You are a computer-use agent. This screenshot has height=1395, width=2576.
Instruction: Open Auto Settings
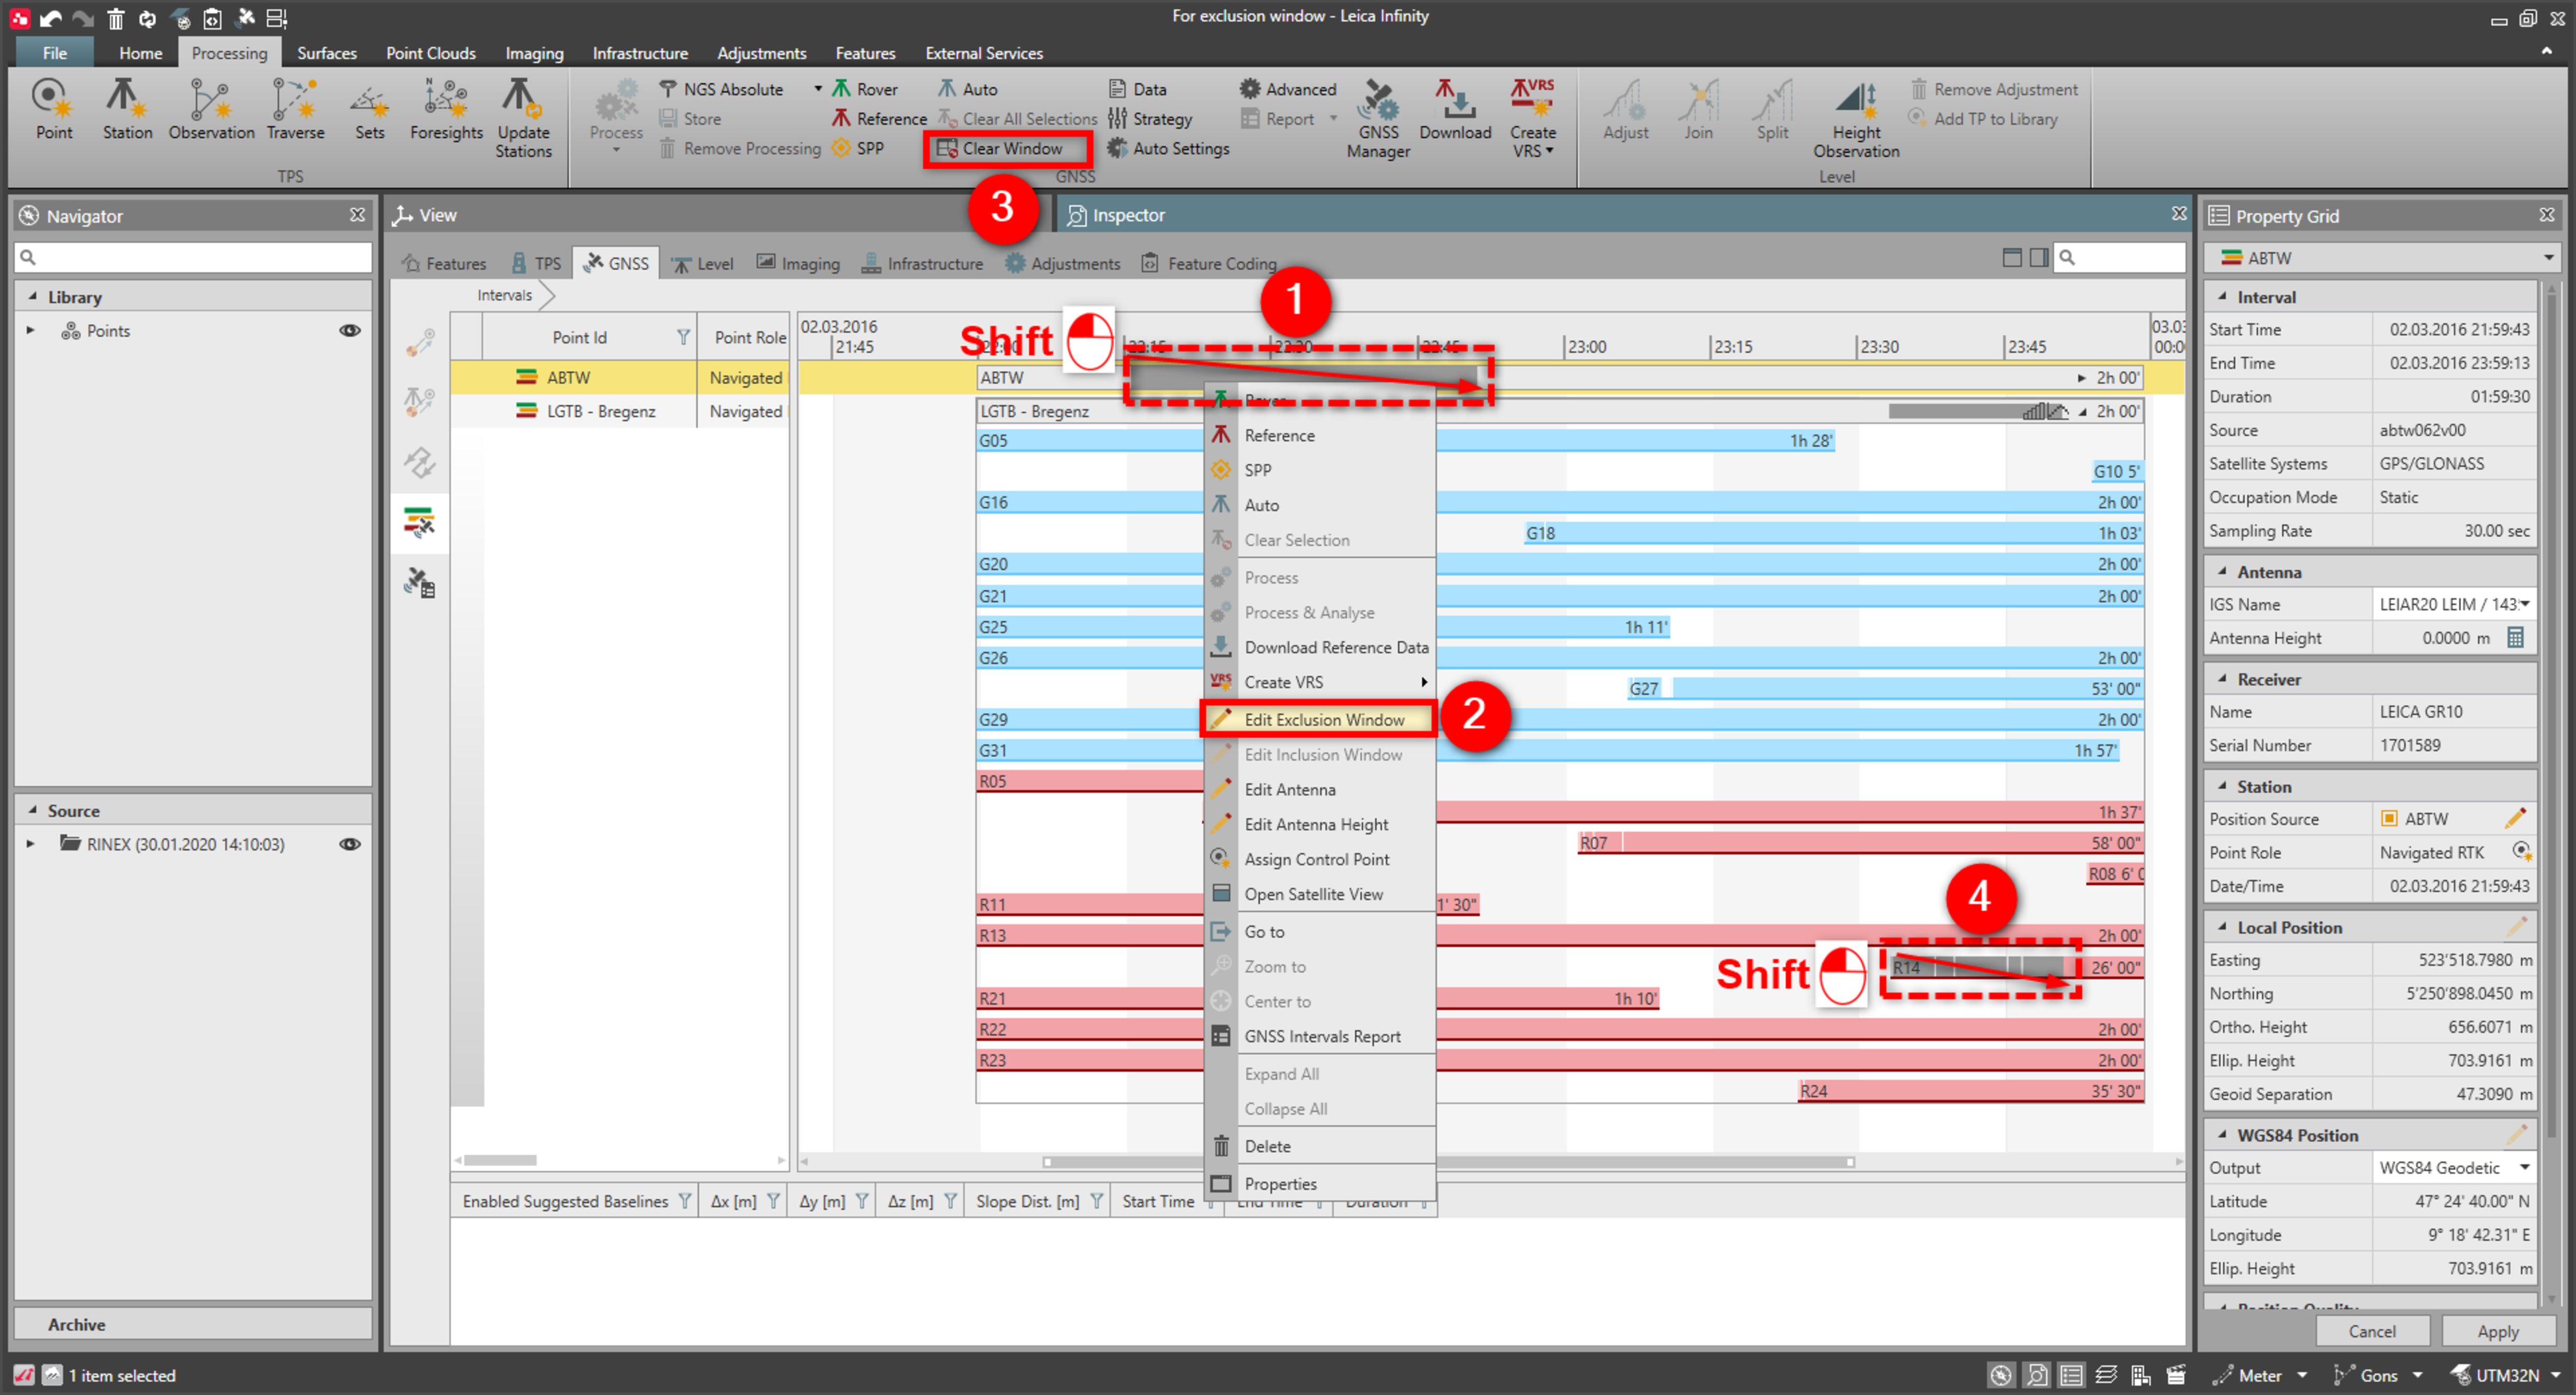[x=1167, y=148]
